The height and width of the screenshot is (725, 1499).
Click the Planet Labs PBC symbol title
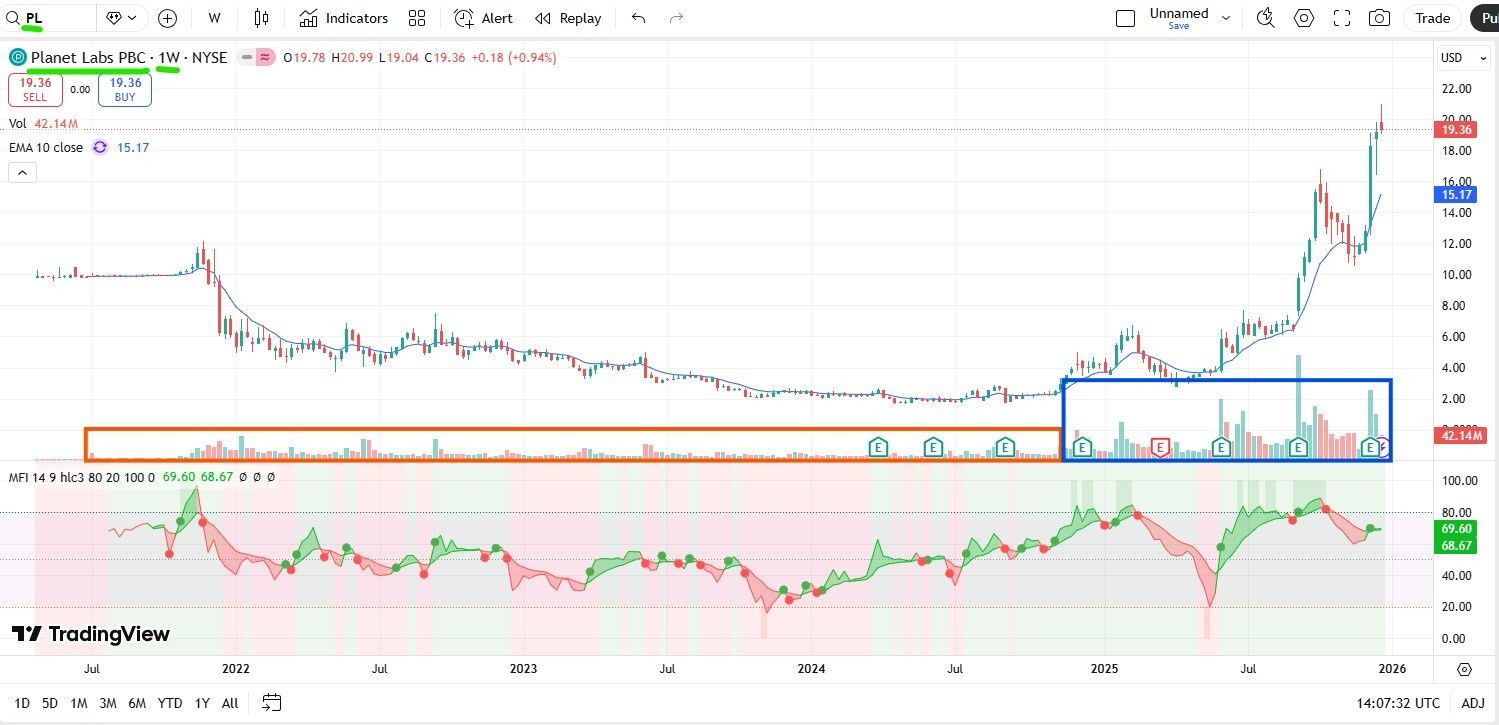88,57
